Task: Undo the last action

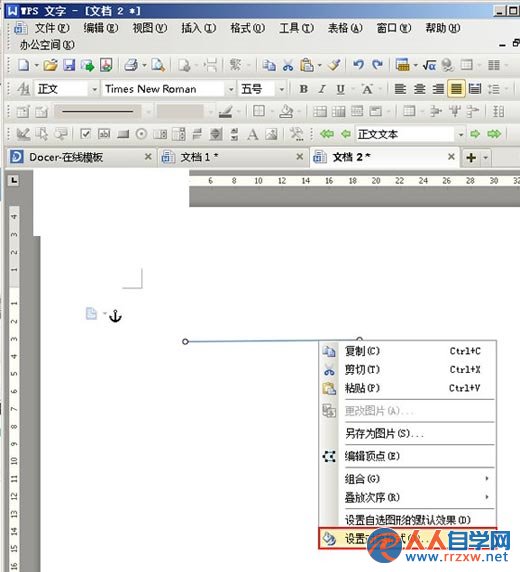Action: pyautogui.click(x=358, y=65)
